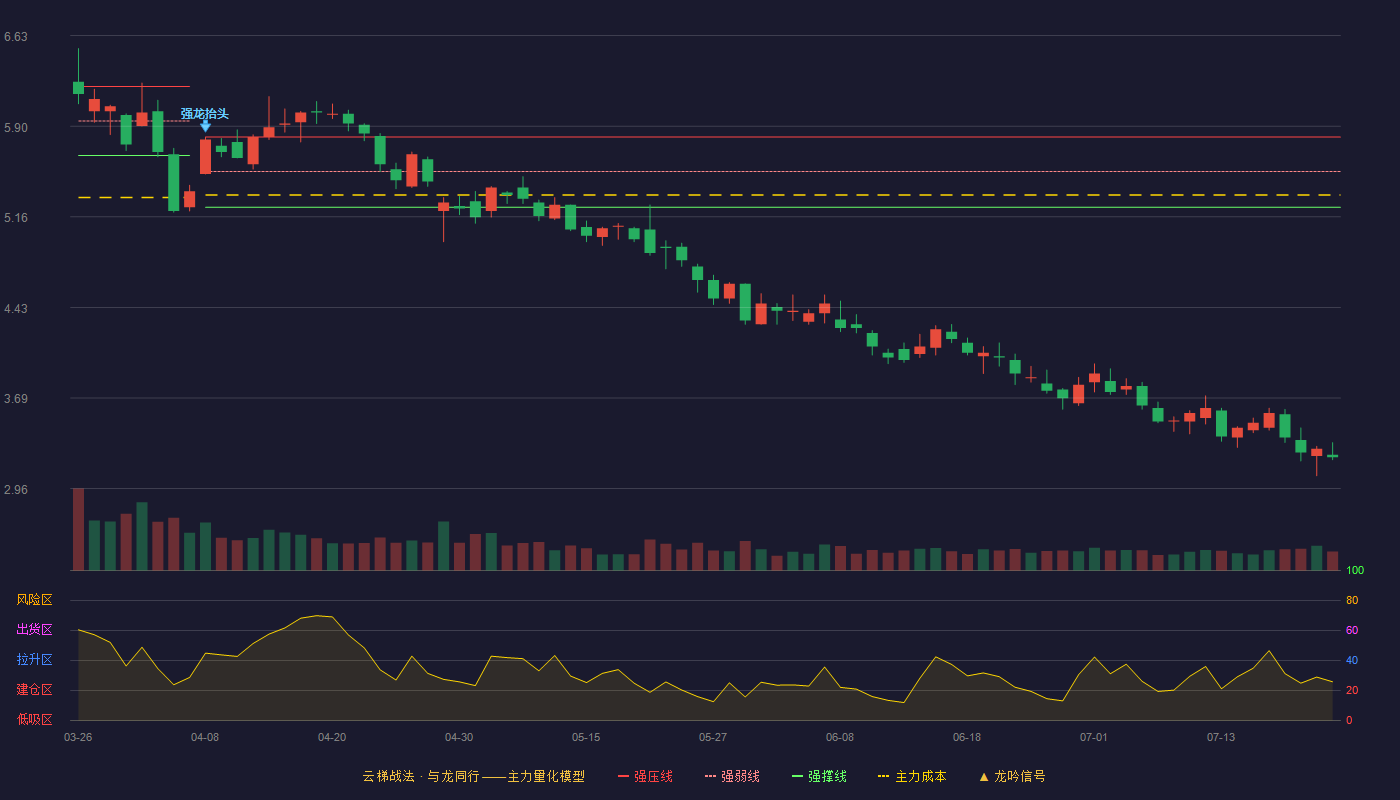Click the 6.63 price axis label

click(x=15, y=37)
